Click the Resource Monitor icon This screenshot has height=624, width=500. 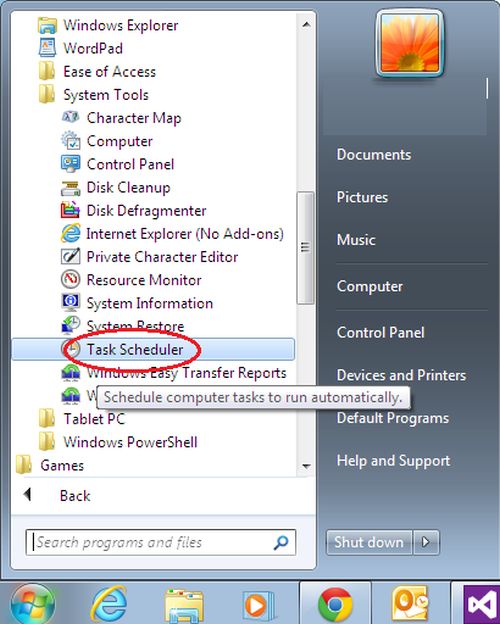click(x=70, y=279)
